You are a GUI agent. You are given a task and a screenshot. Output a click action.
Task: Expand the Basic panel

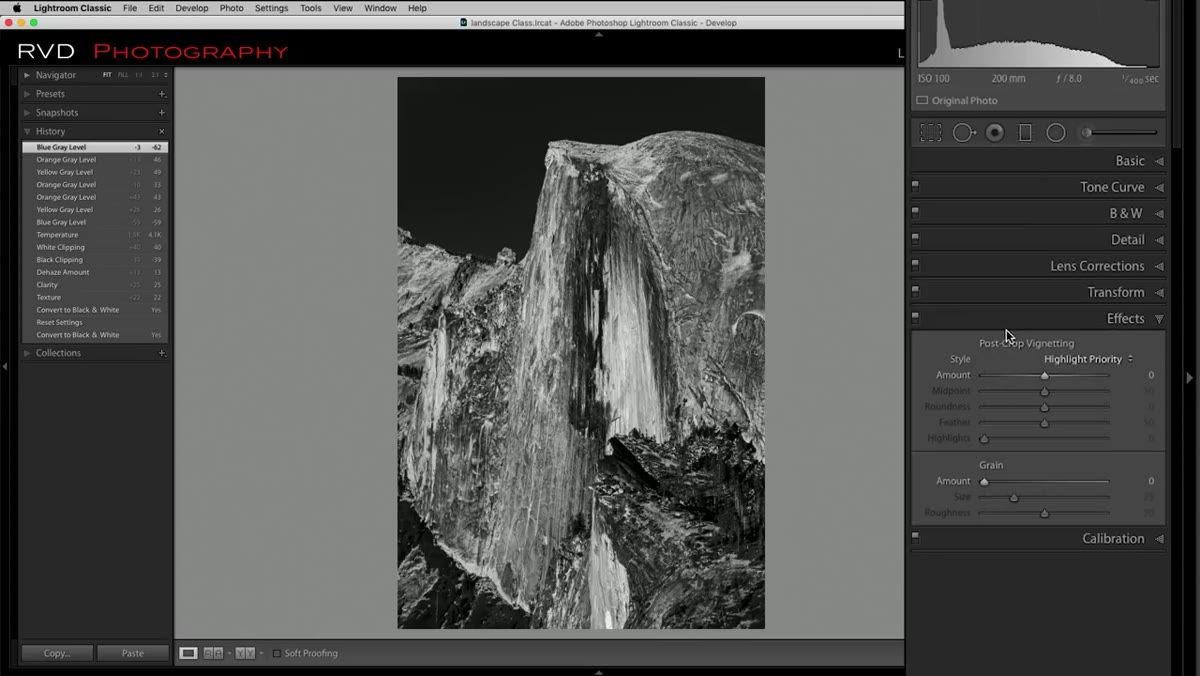pyautogui.click(x=1159, y=161)
